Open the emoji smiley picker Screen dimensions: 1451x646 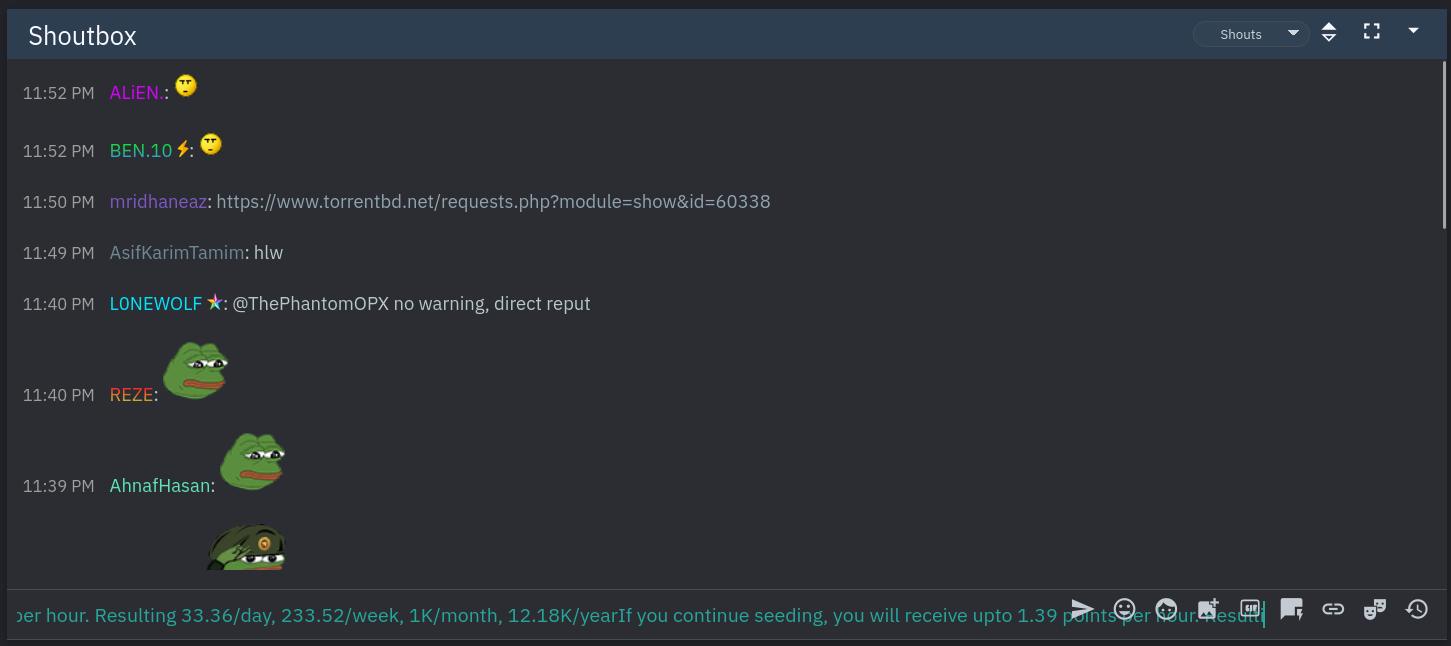[1125, 609]
